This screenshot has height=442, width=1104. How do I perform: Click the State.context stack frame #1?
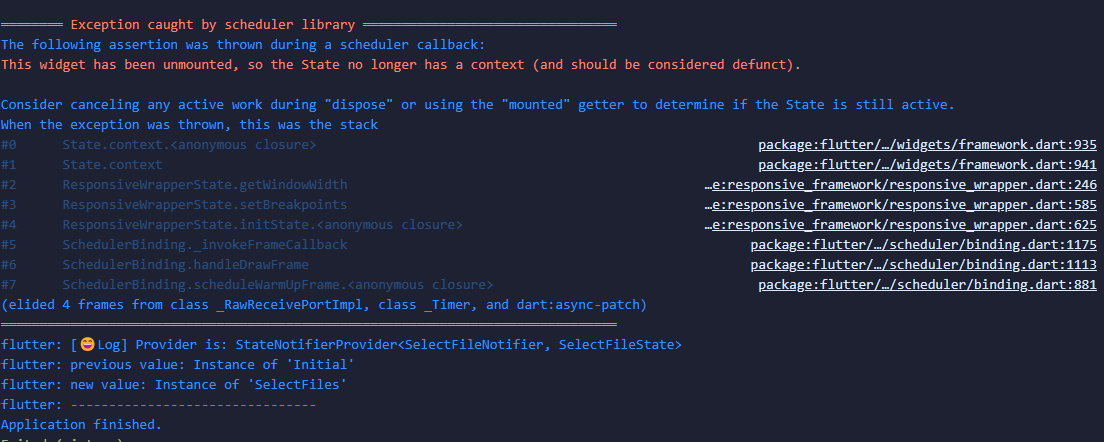click(x=112, y=165)
